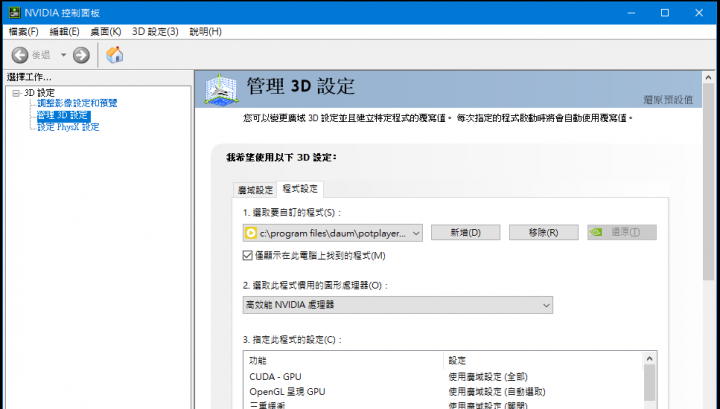
Task: Click the PotPlayer icon in program combo box
Action: pos(251,233)
